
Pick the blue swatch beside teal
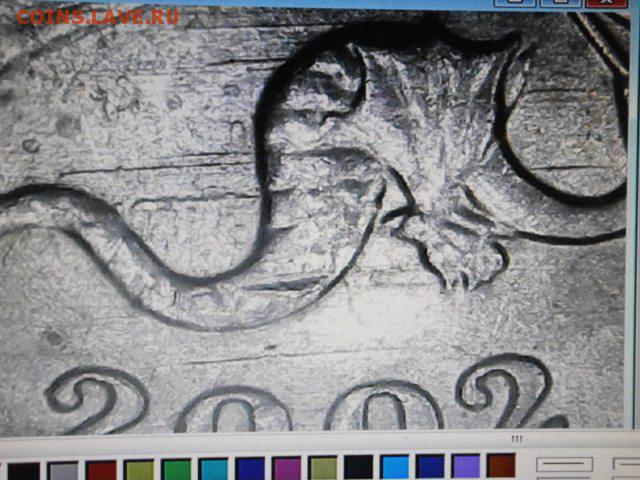click(250, 469)
